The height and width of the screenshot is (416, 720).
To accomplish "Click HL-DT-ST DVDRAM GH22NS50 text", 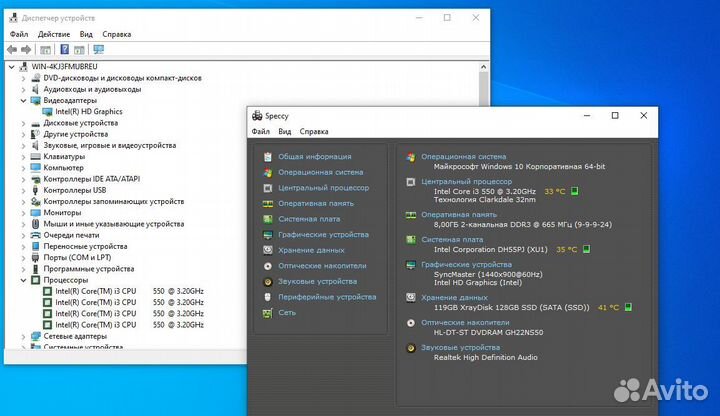I will [x=488, y=332].
